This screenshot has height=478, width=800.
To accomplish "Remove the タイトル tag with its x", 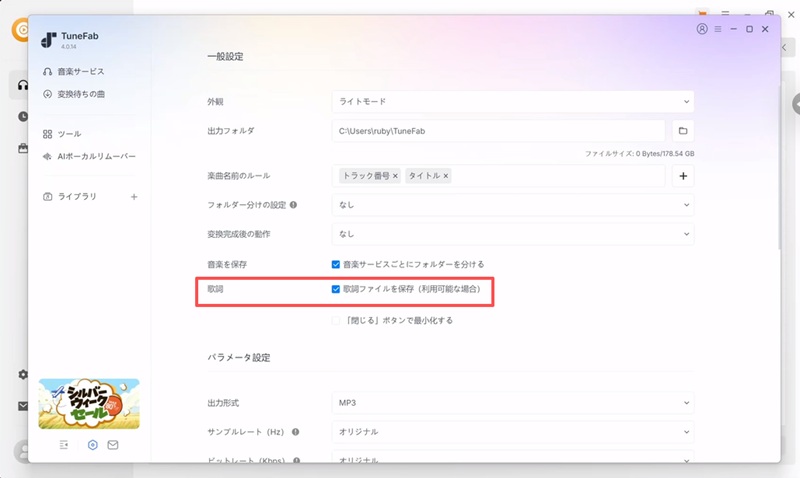I will pyautogui.click(x=445, y=176).
